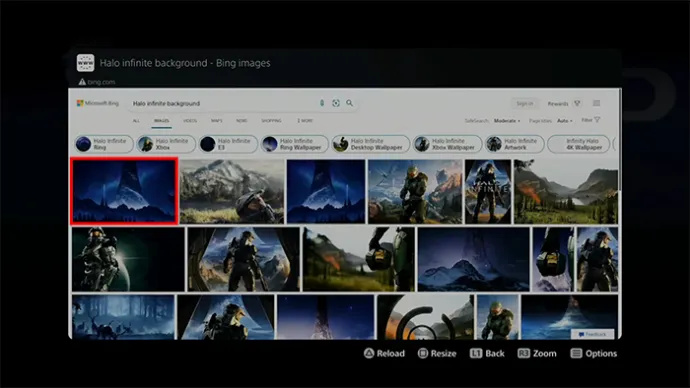
Task: Click the Sign in button
Action: pos(525,103)
